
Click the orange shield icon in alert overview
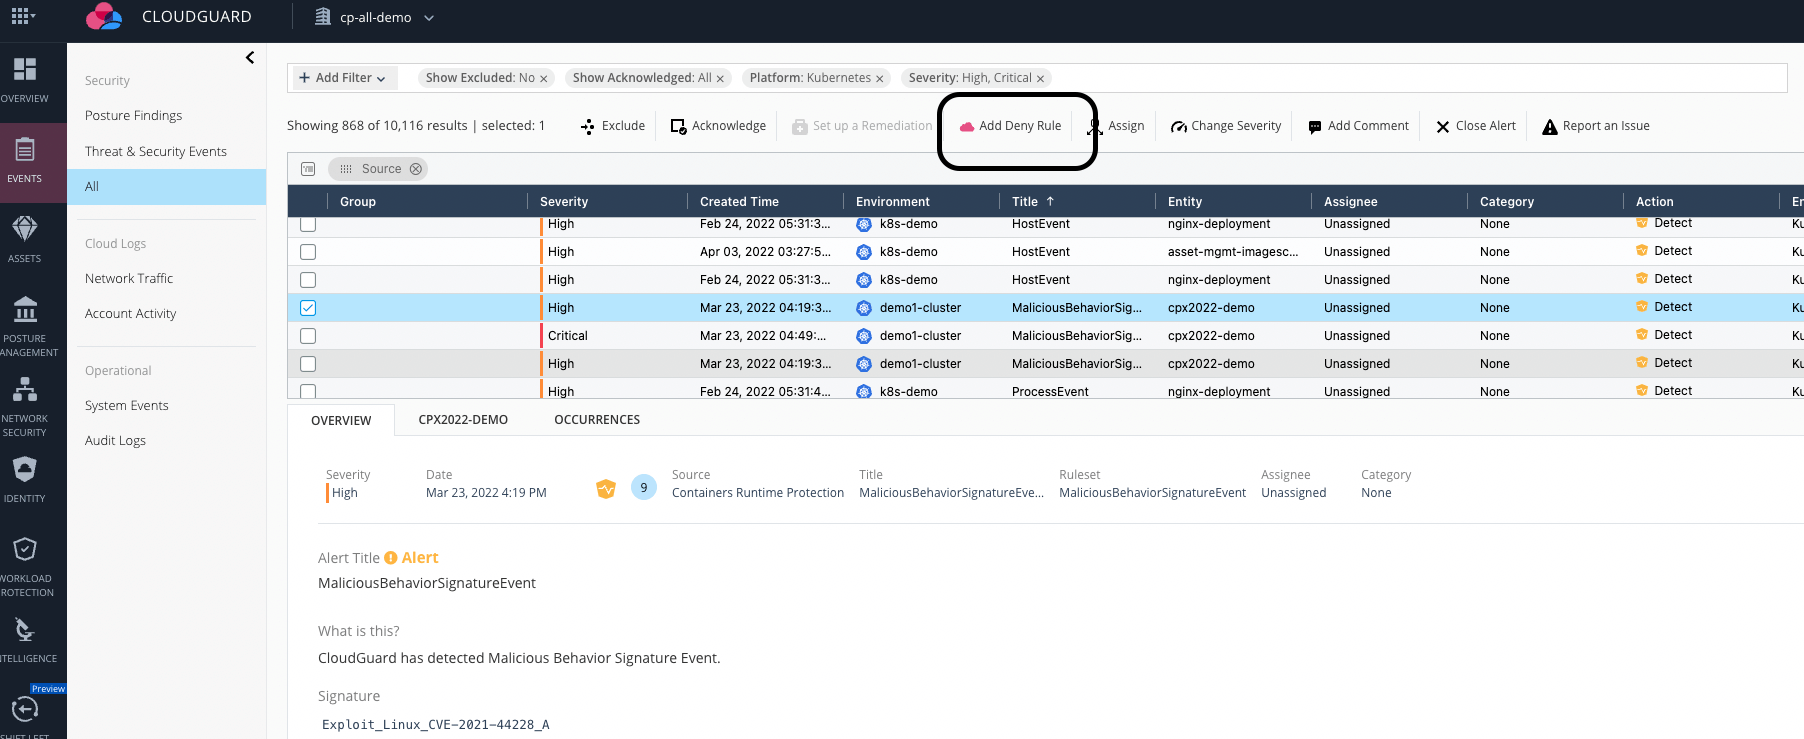[x=606, y=488]
